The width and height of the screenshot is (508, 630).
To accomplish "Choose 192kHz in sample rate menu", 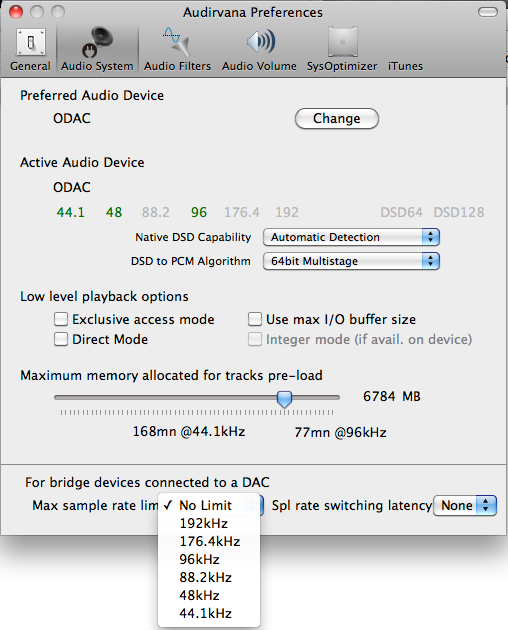I will 209,523.
